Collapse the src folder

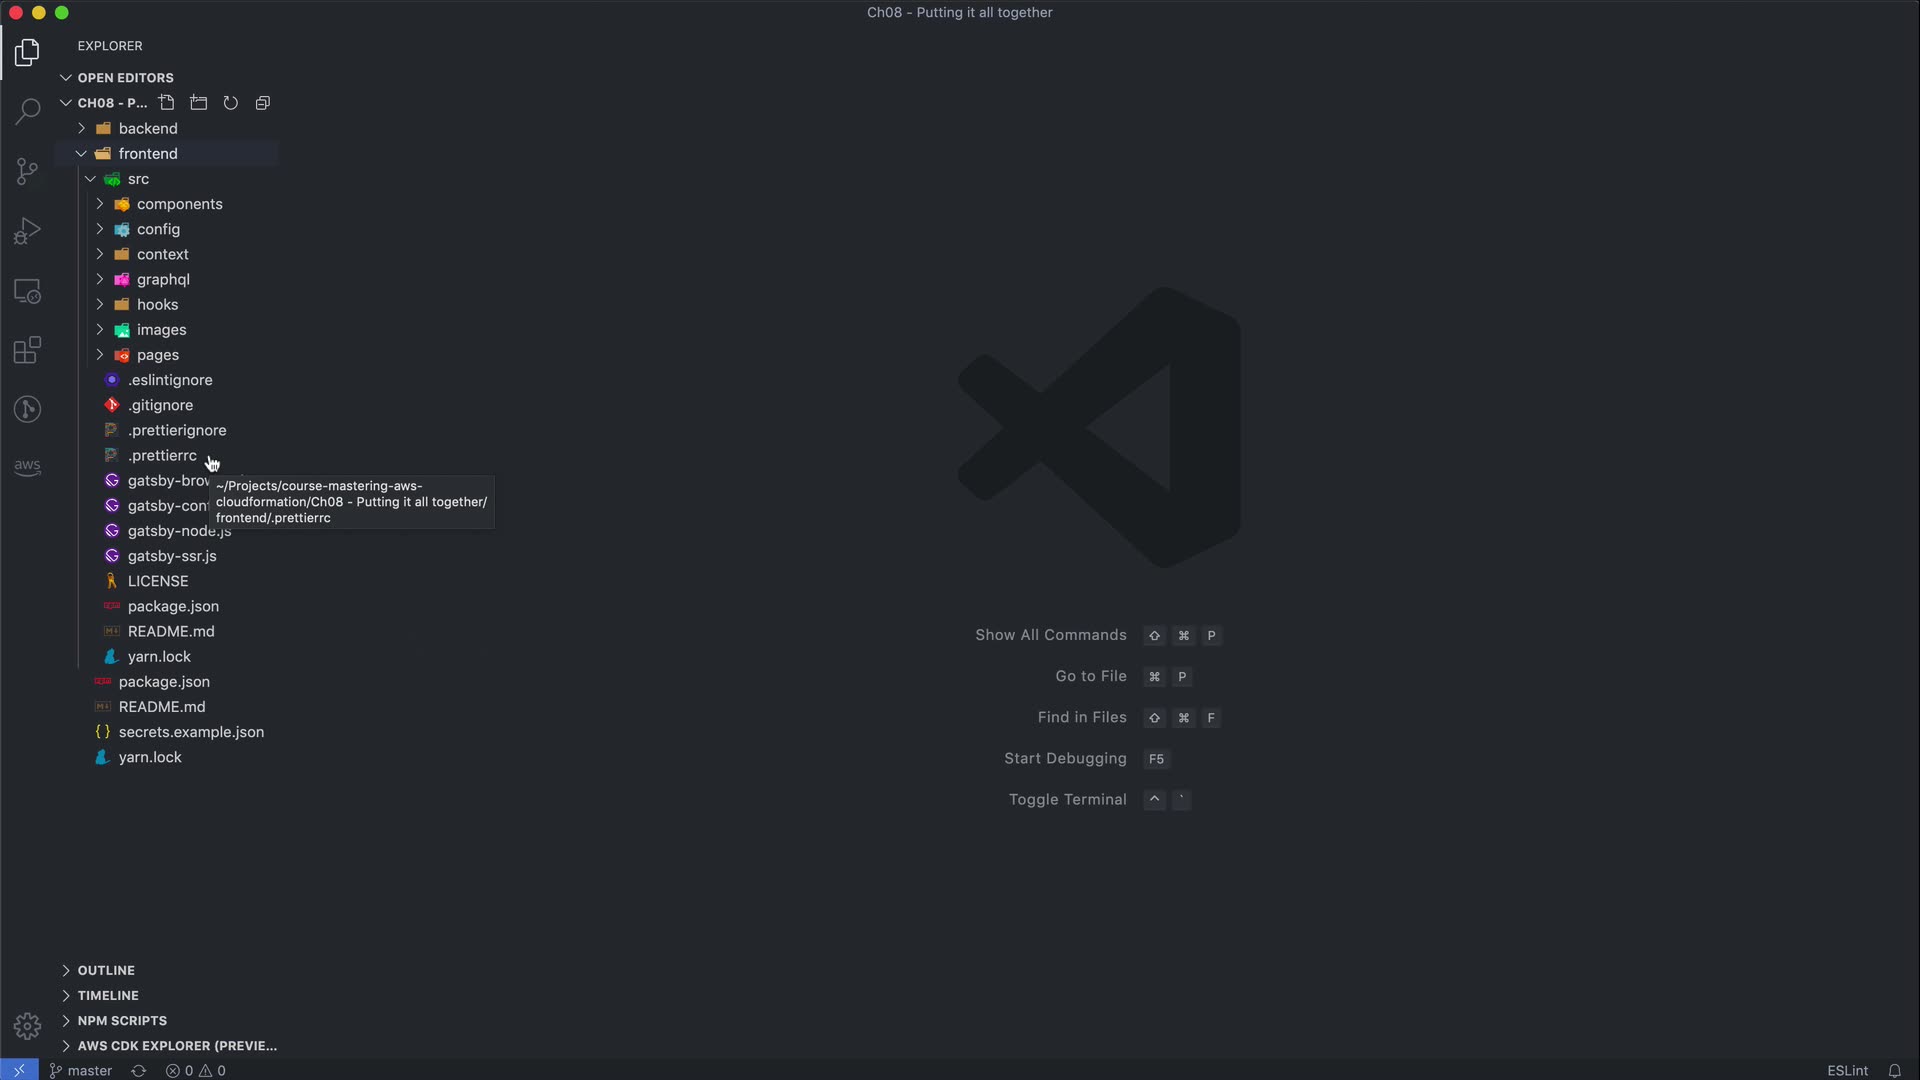[138, 179]
